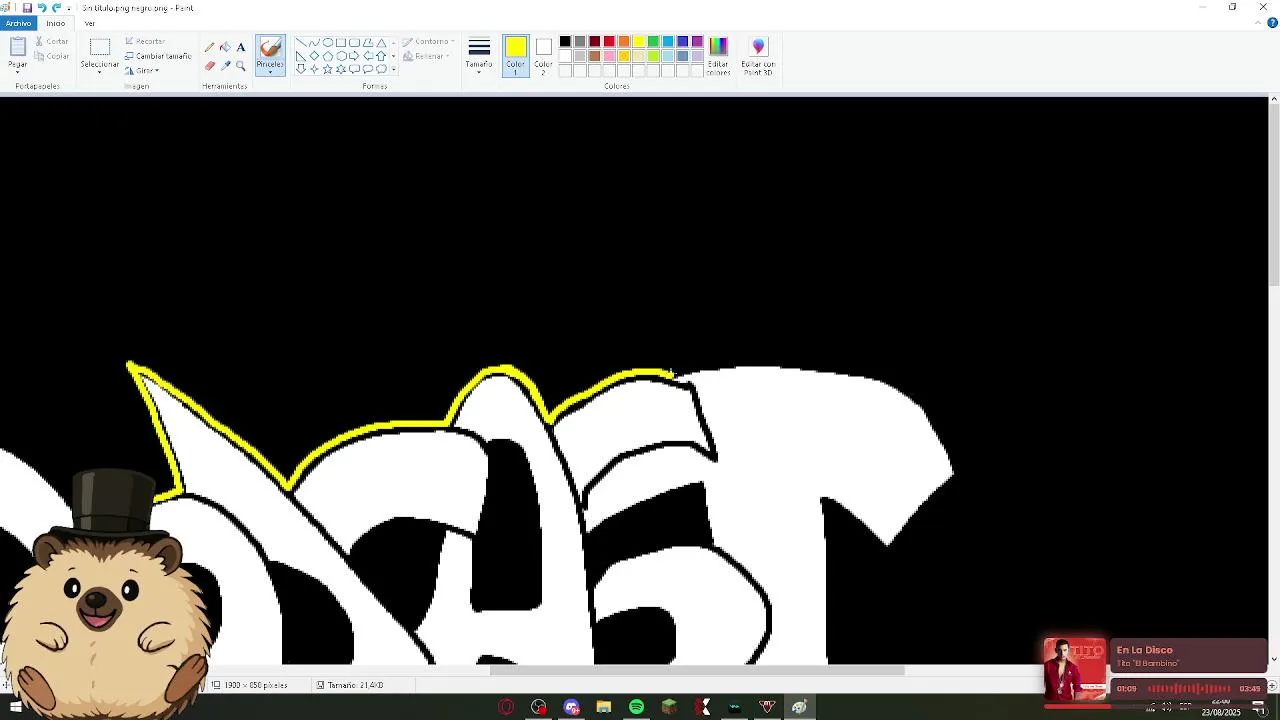Click the Save icon in quick access toolbar
Viewport: 1280px width, 720px height.
tap(27, 8)
